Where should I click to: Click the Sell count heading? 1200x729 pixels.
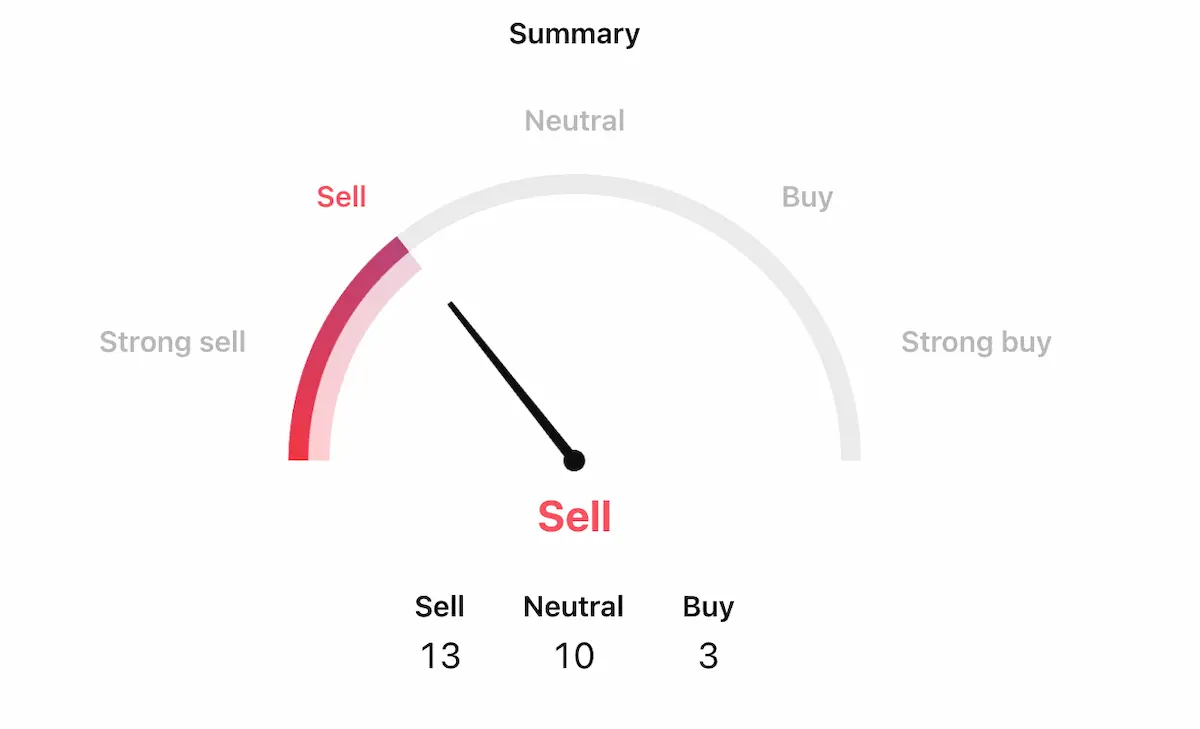(440, 607)
